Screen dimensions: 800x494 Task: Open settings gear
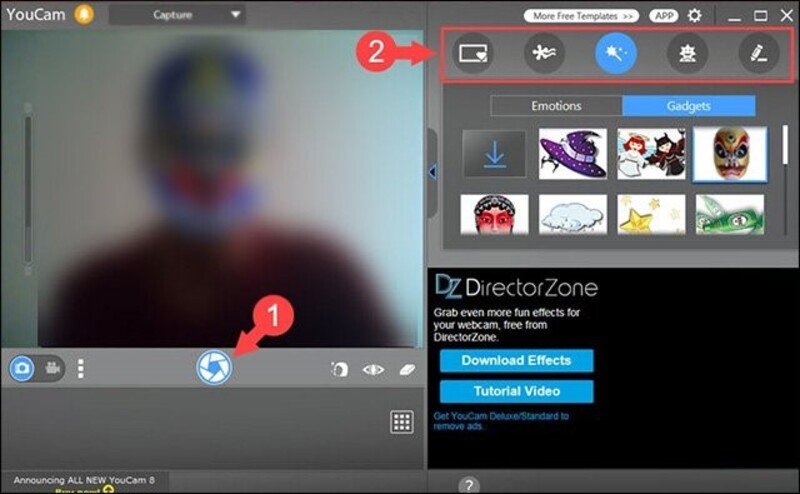coord(694,16)
